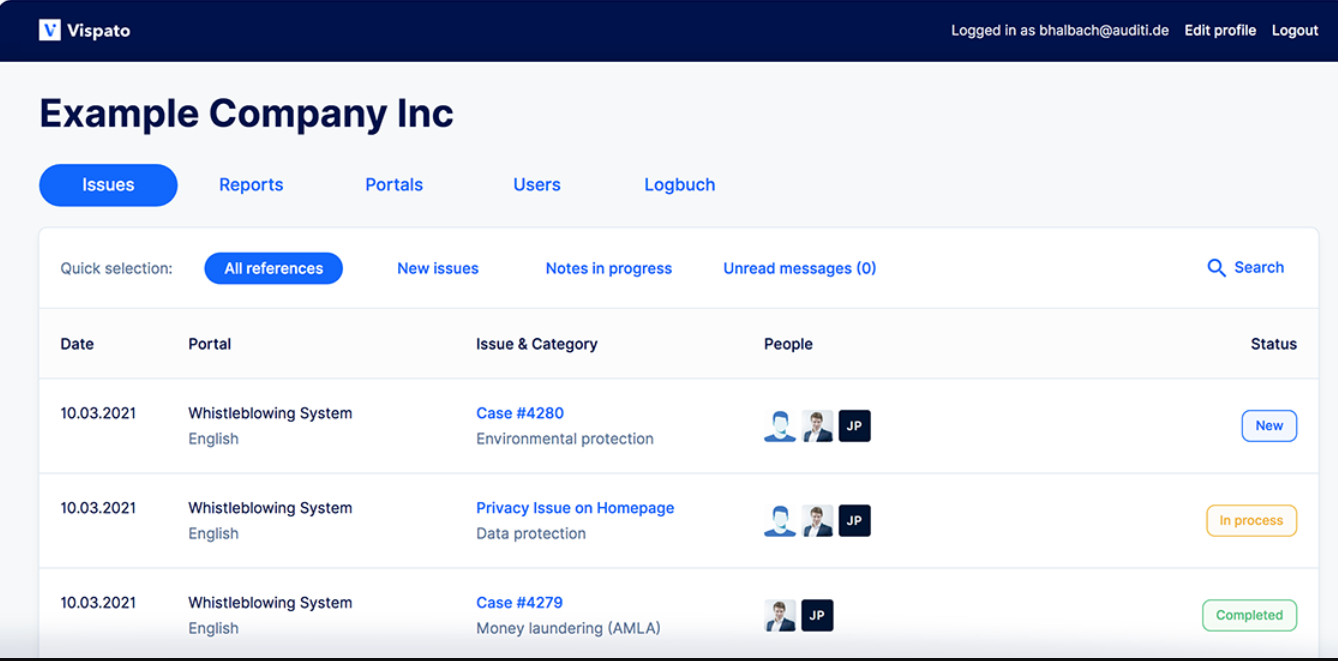
Task: Toggle the All references filter
Action: point(273,268)
